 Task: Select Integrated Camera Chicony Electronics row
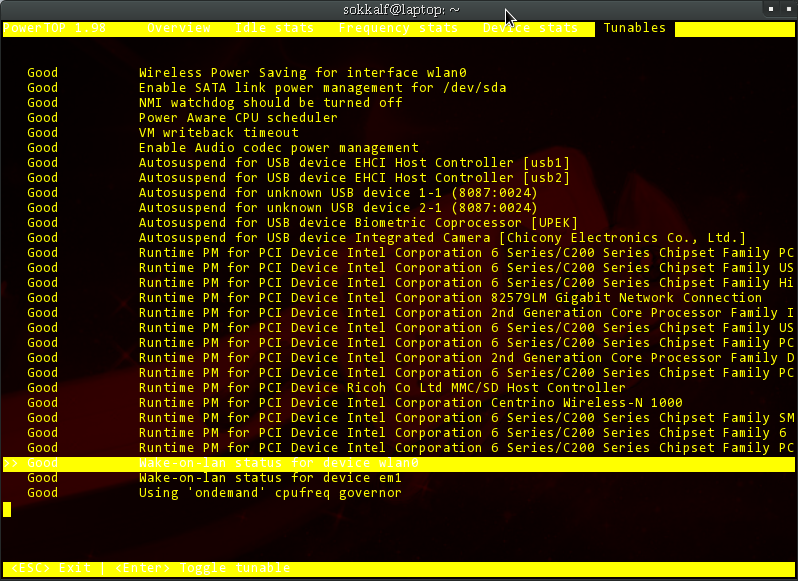(399, 238)
